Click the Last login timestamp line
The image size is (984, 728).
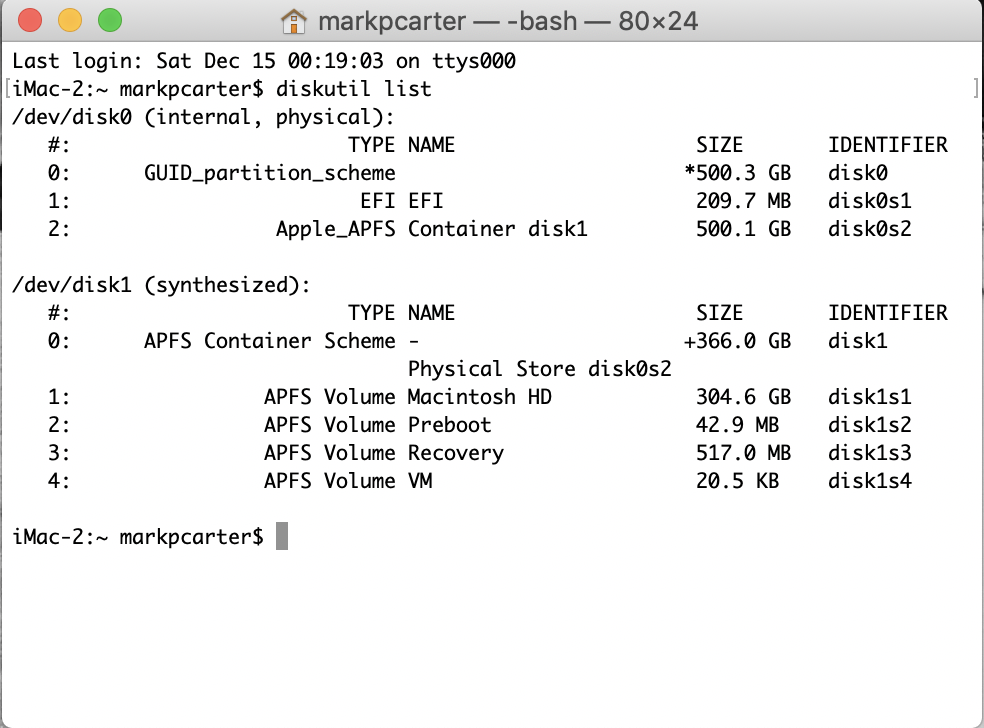click(x=264, y=61)
